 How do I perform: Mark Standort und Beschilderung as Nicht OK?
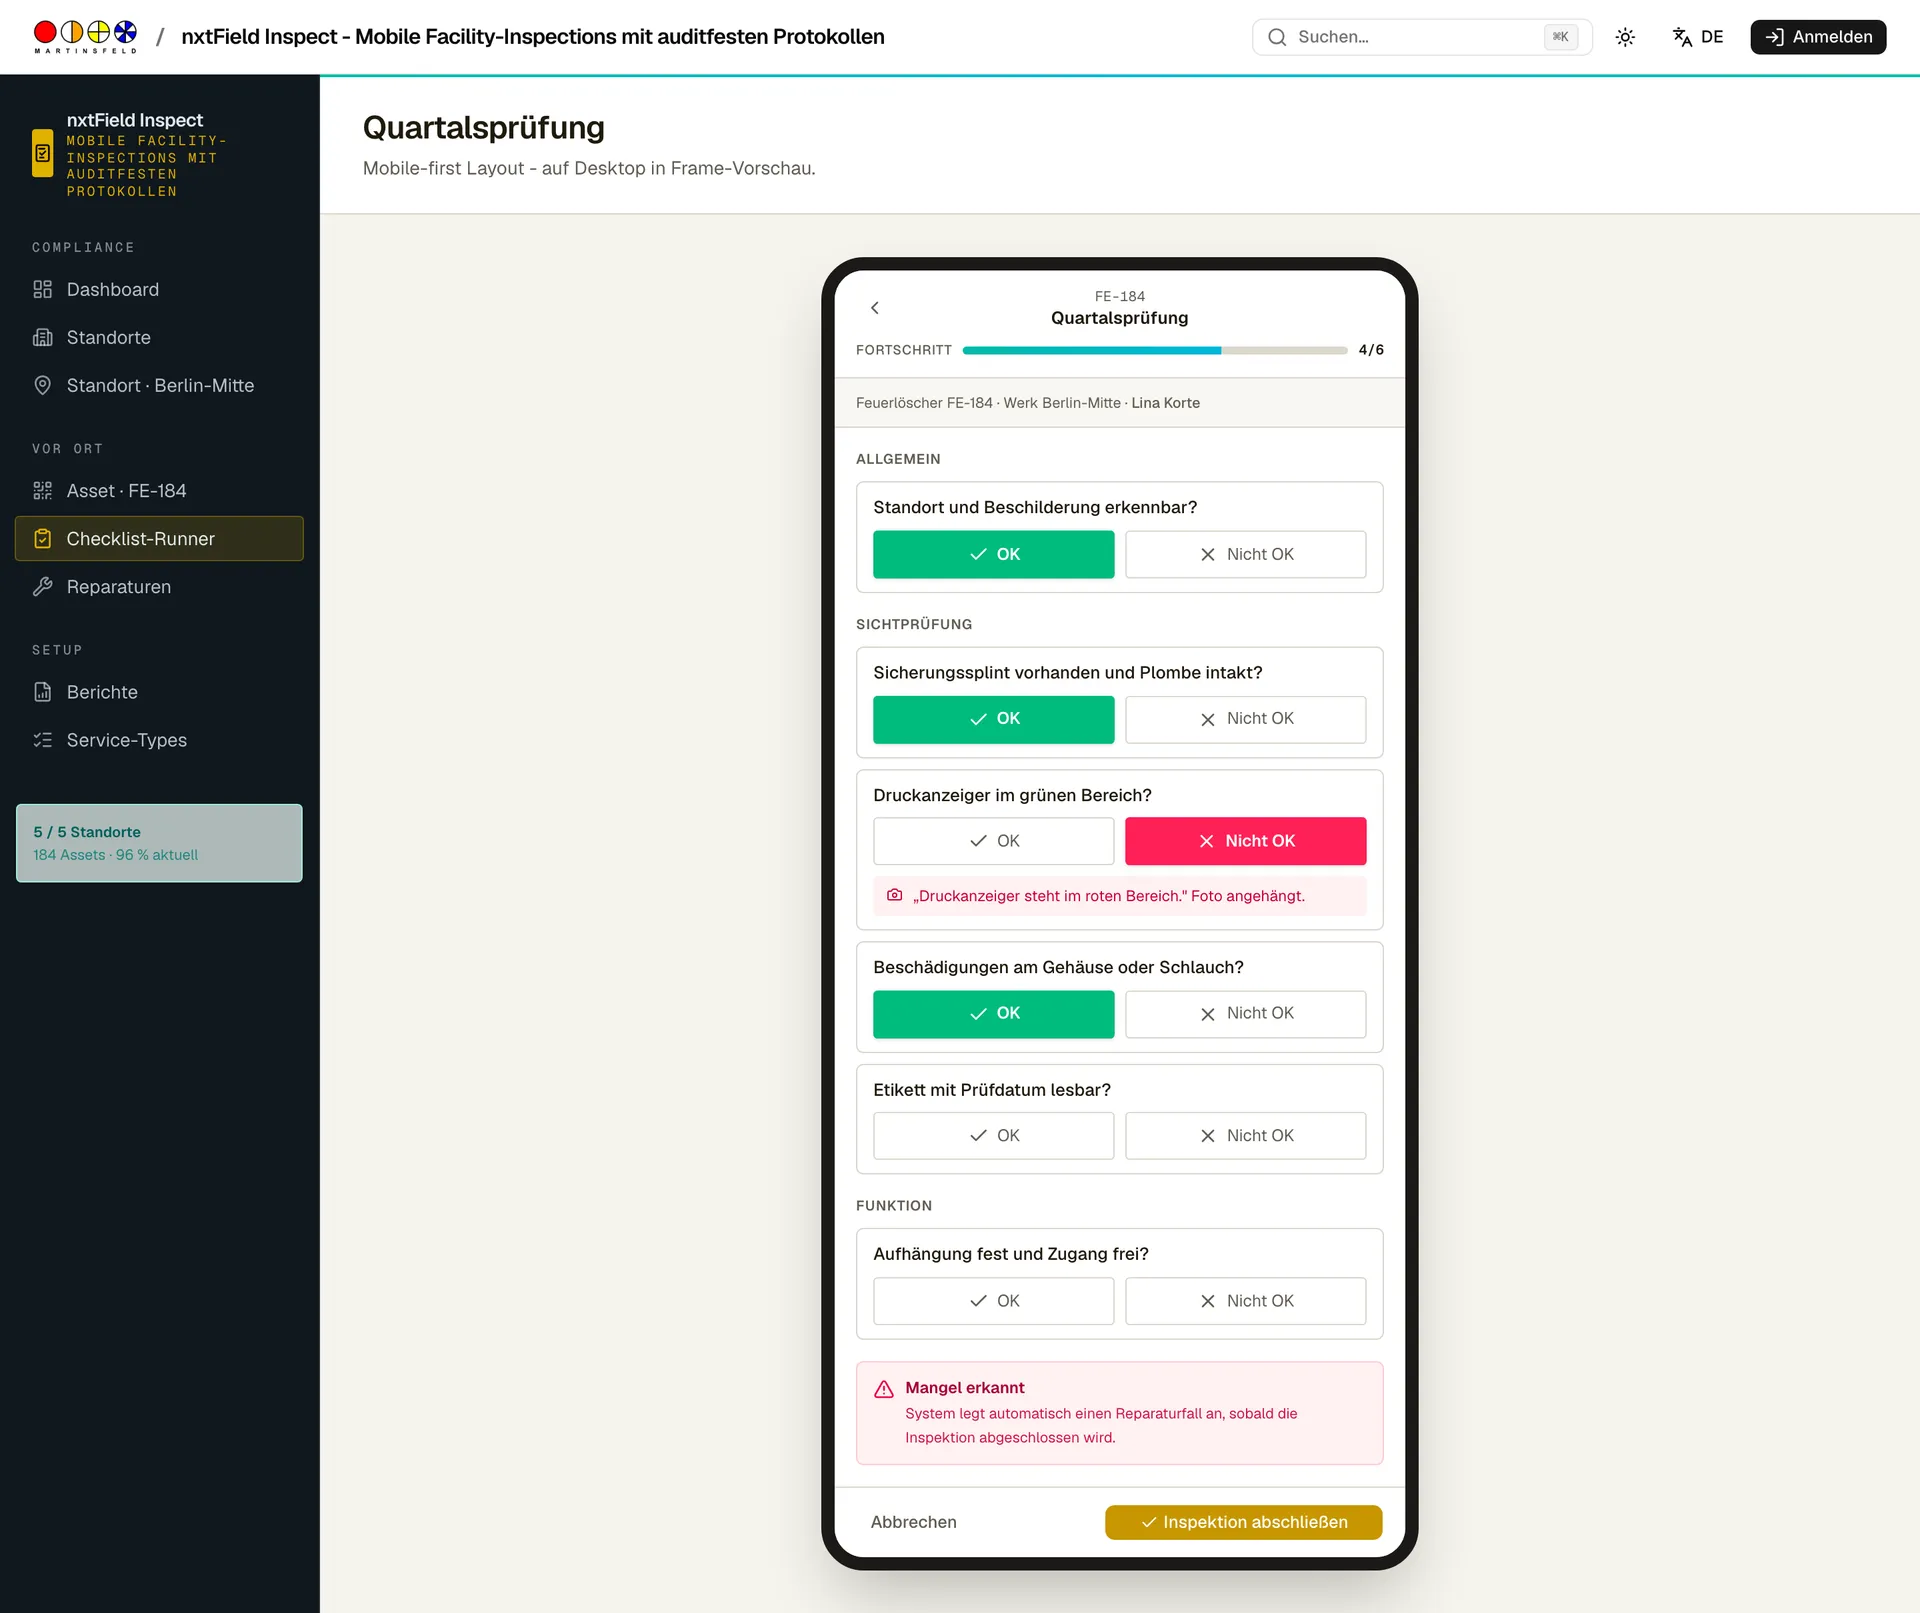pyautogui.click(x=1245, y=555)
